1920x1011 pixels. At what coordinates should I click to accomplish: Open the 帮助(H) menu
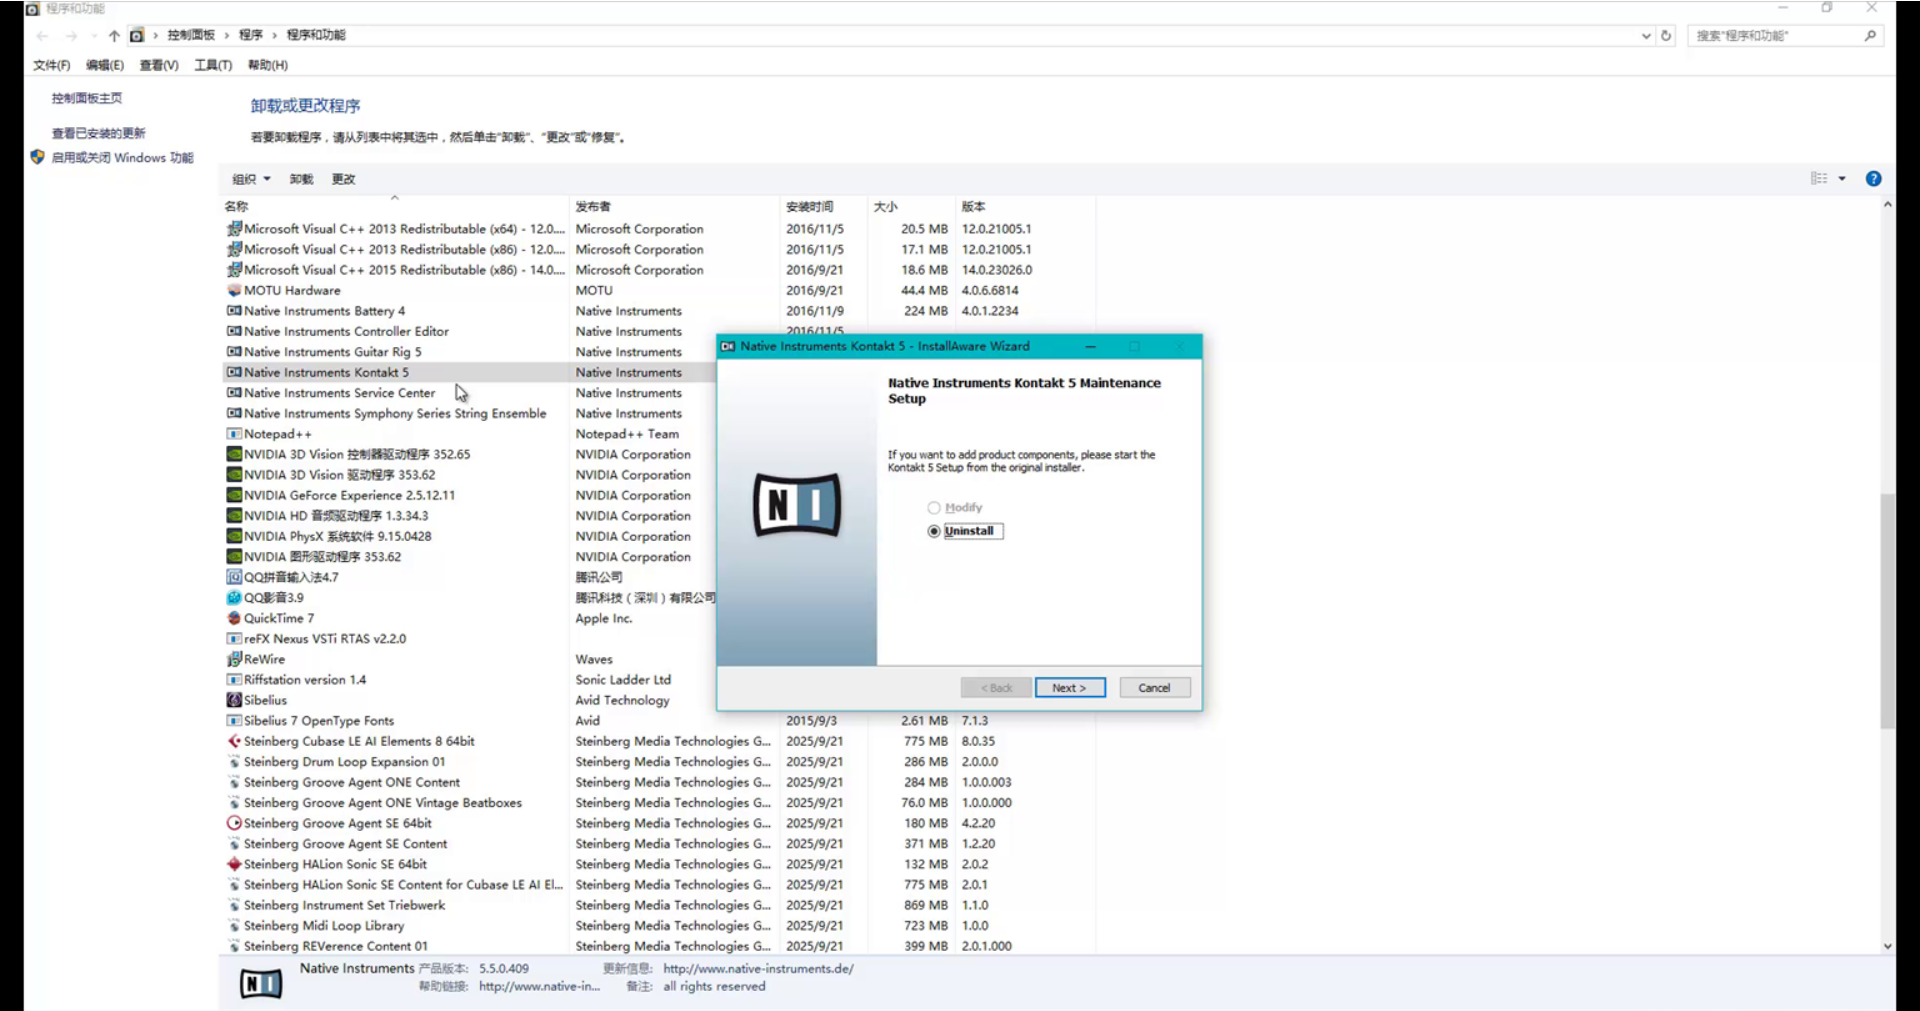(x=268, y=65)
